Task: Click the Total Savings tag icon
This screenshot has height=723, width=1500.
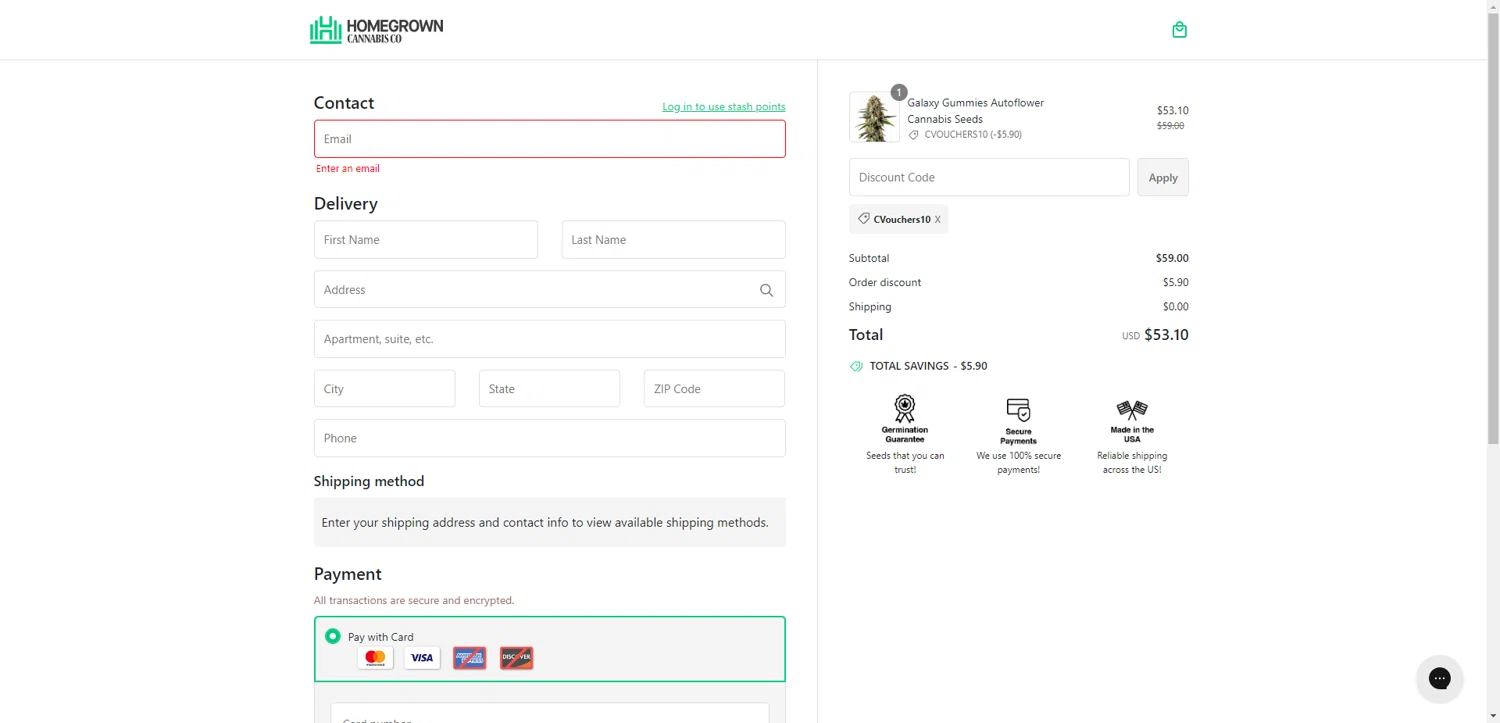Action: (856, 366)
